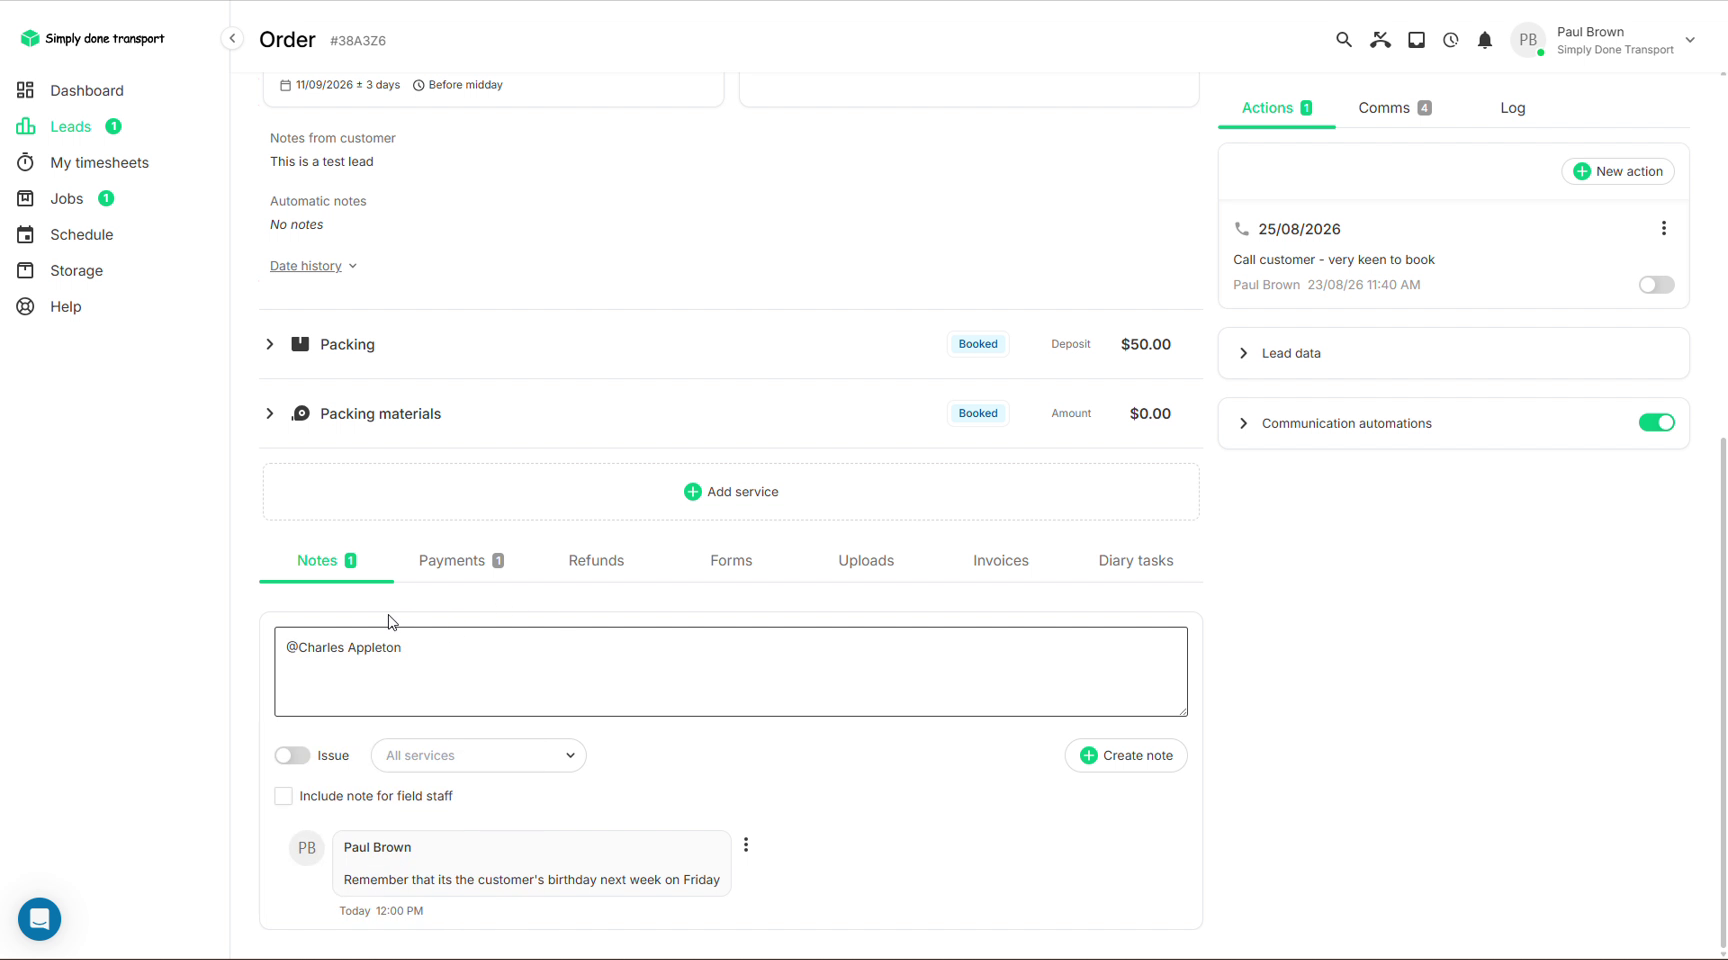Toggle the Issue switch
This screenshot has width=1728, height=960.
[x=292, y=756]
